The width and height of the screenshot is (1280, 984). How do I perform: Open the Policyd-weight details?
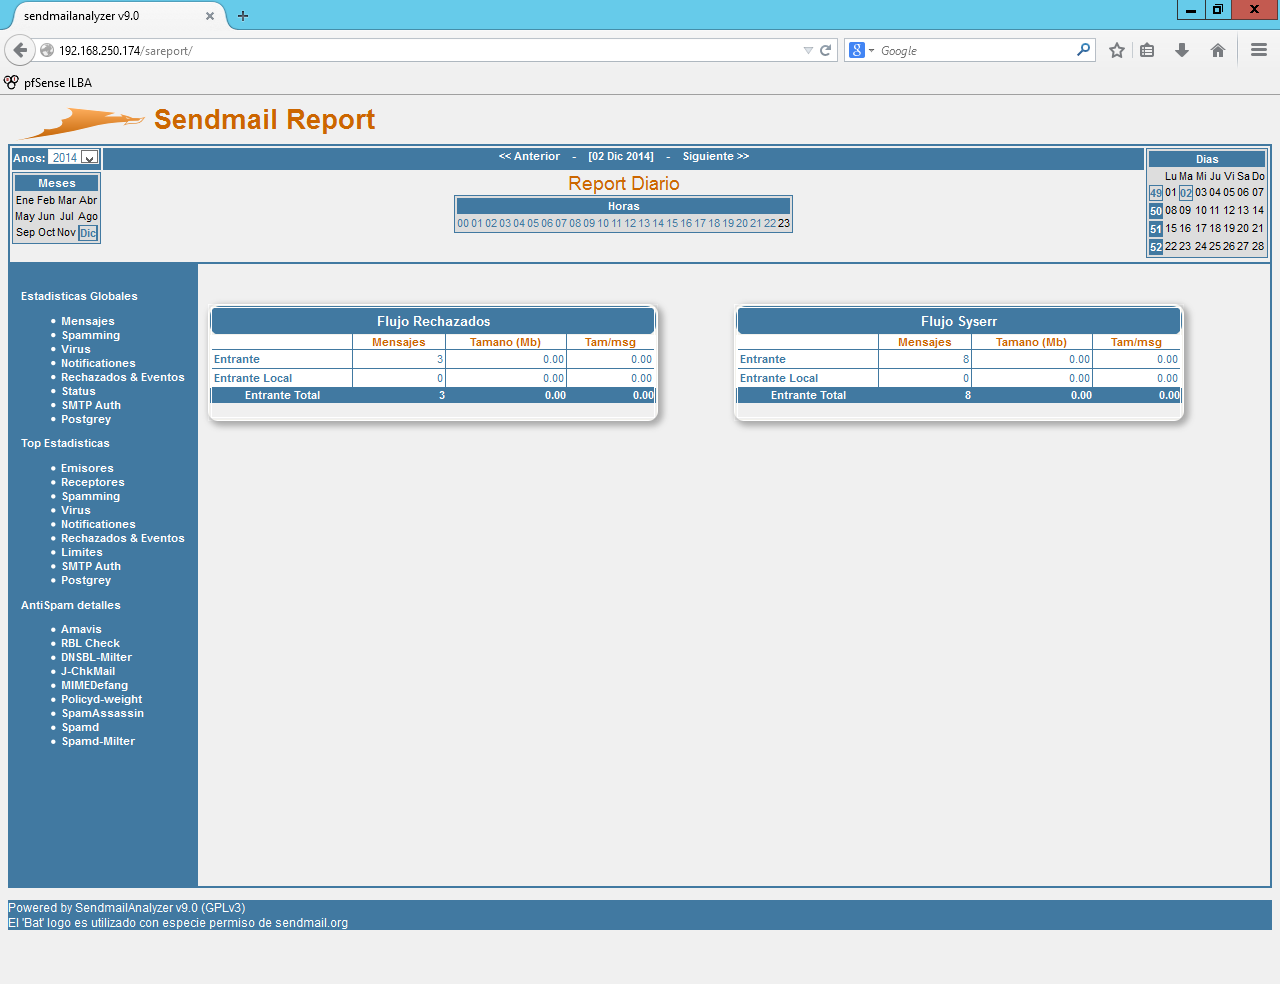[x=102, y=699]
